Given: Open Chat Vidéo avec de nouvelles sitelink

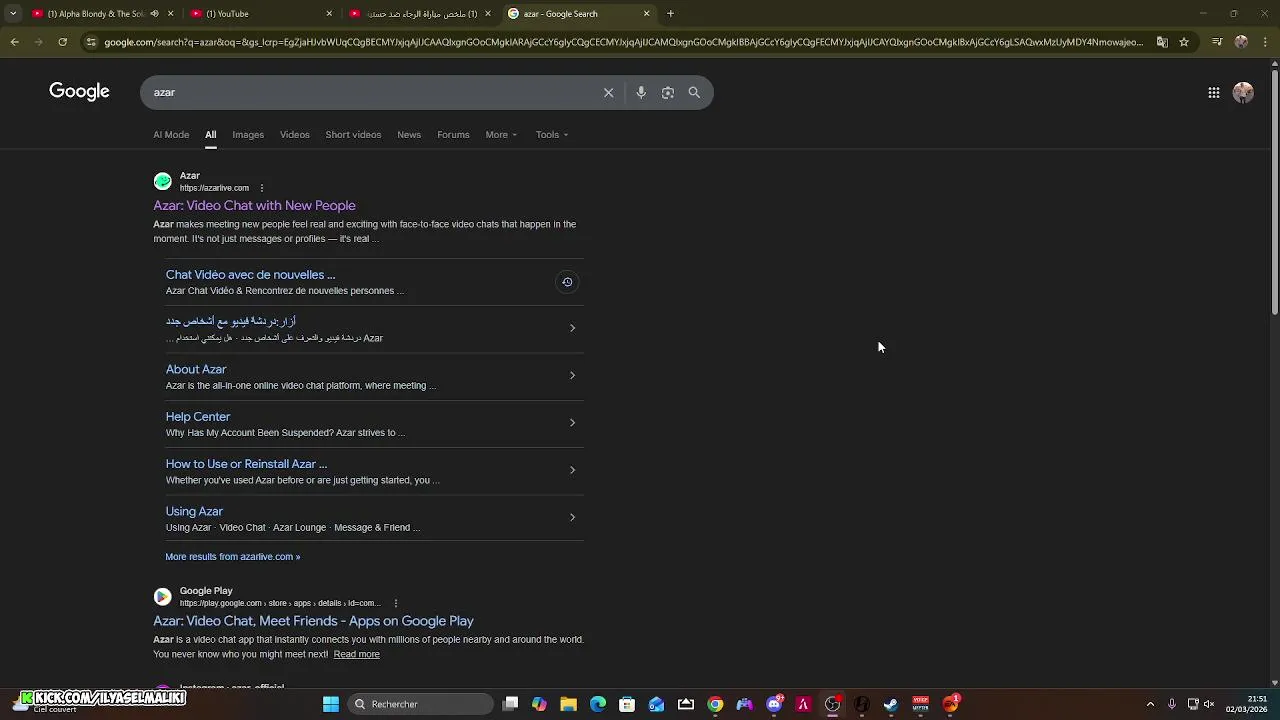Looking at the screenshot, I should [250, 274].
